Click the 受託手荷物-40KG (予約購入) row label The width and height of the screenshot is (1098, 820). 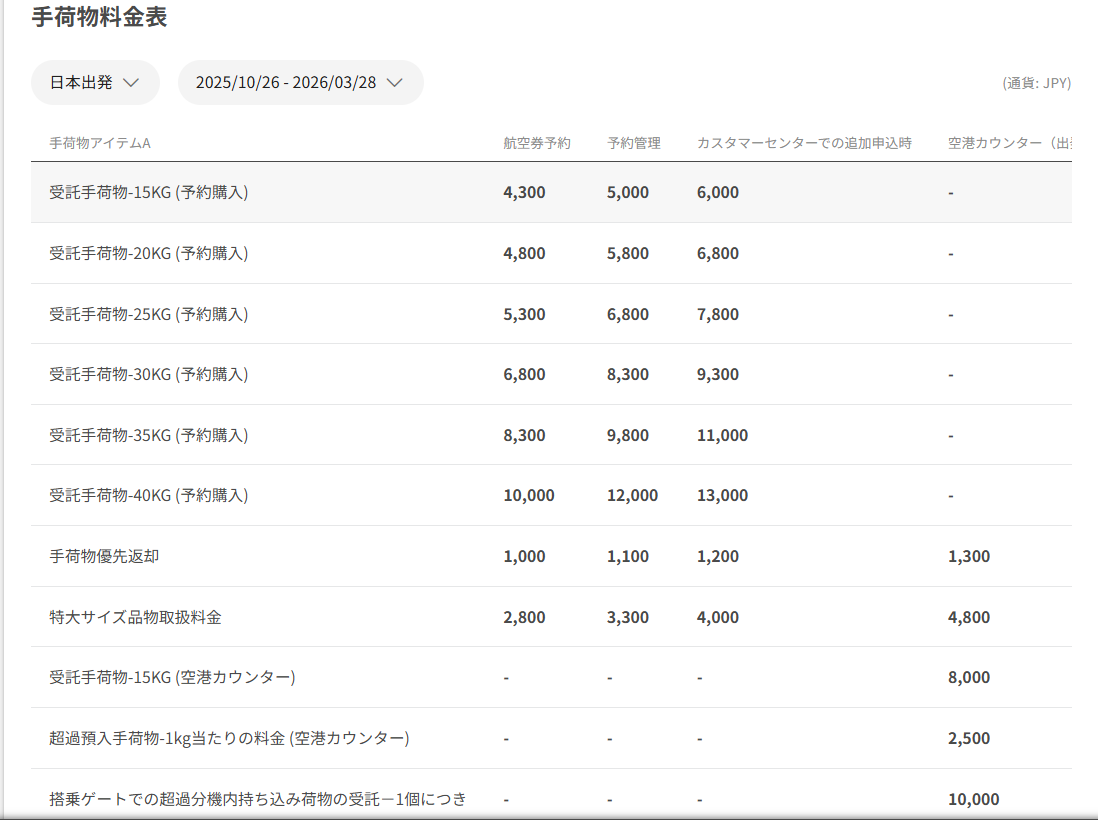149,495
